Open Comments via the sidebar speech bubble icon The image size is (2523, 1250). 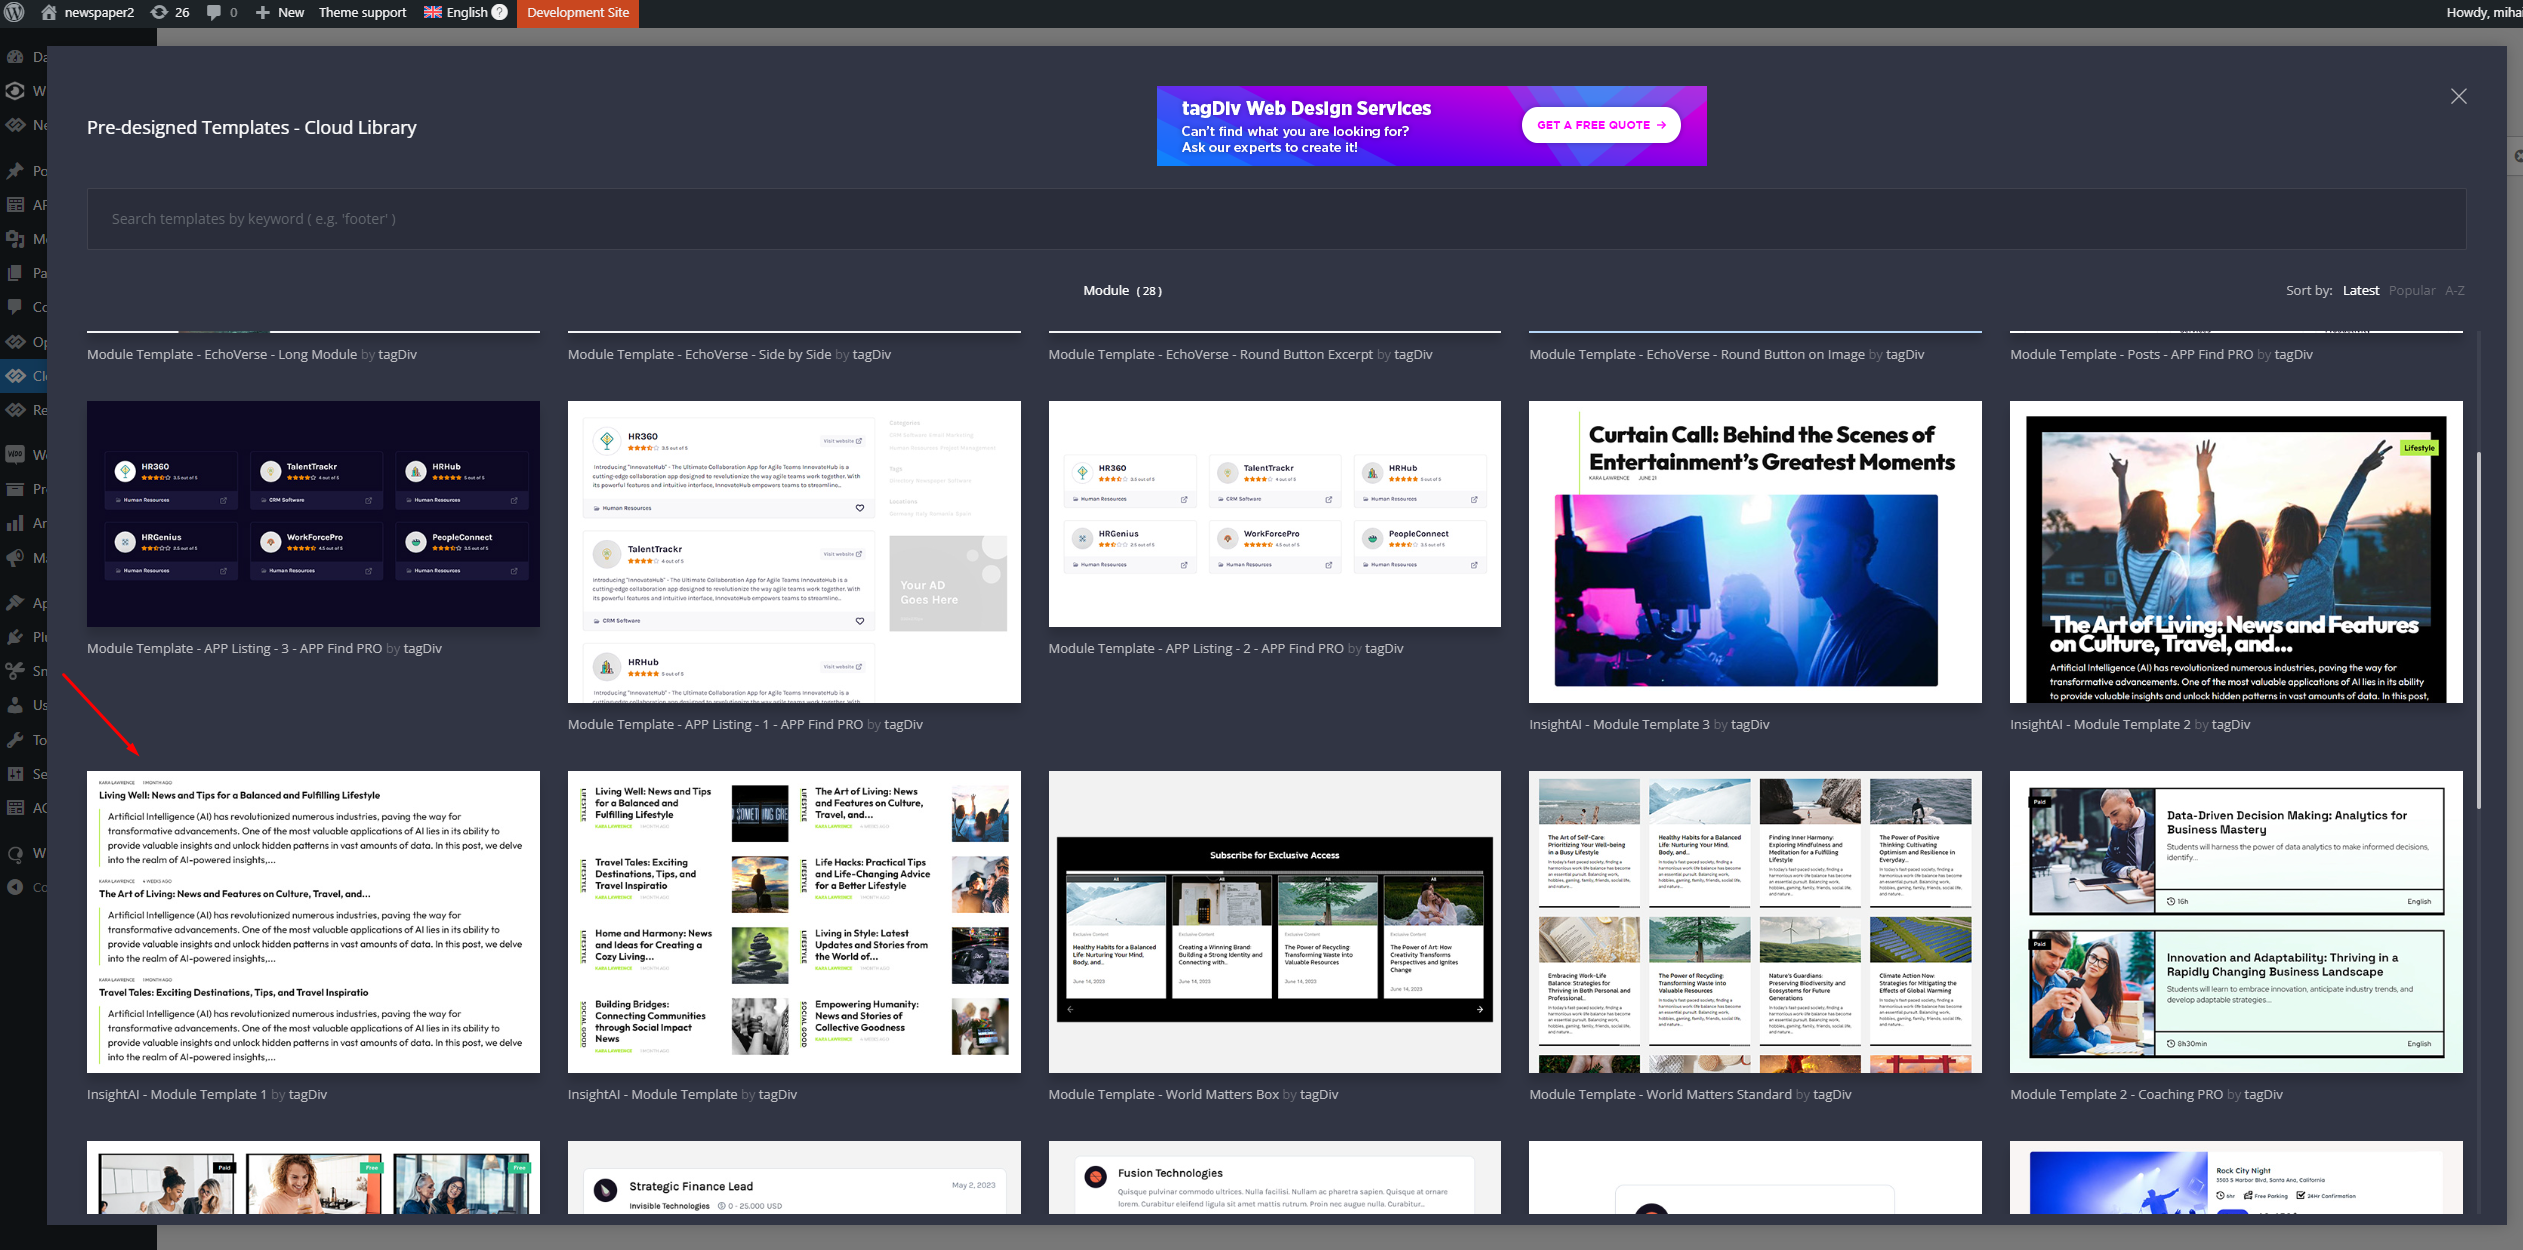pyautogui.click(x=15, y=307)
